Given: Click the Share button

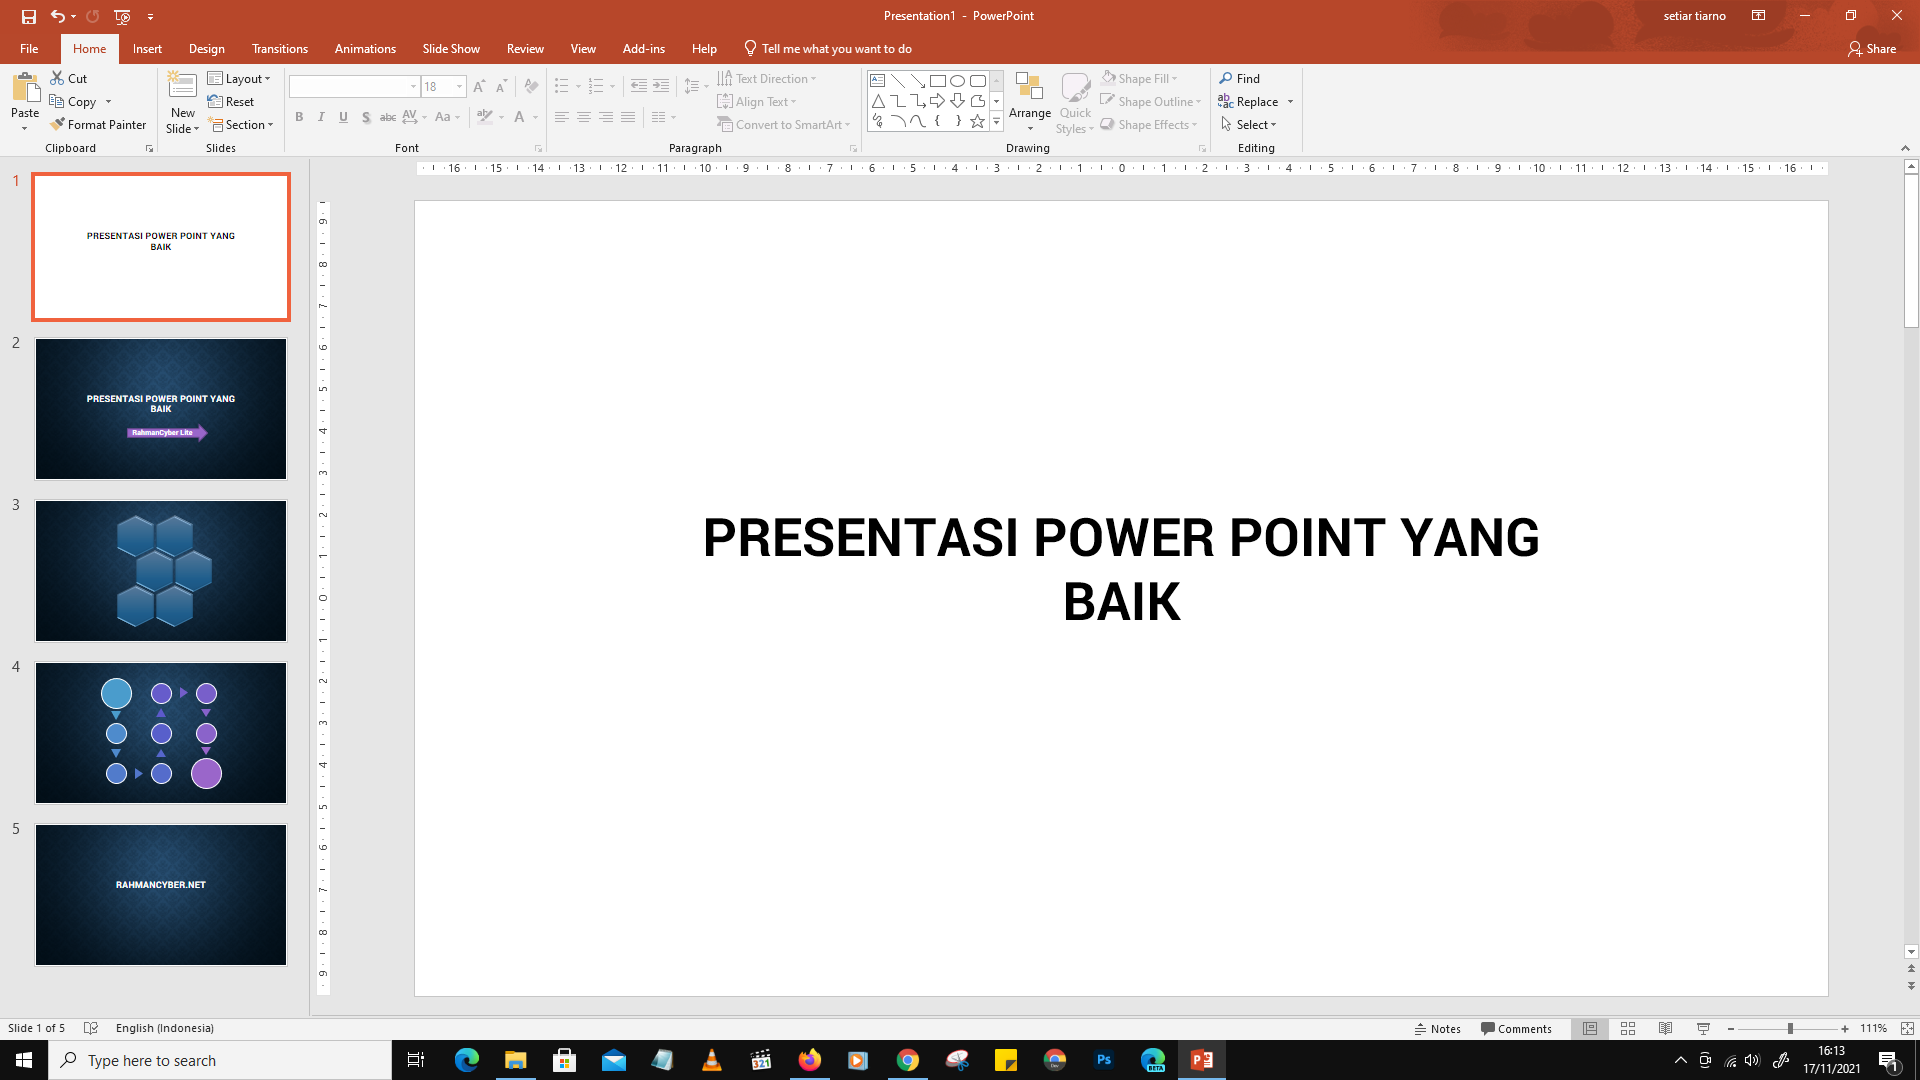Looking at the screenshot, I should [1872, 49].
